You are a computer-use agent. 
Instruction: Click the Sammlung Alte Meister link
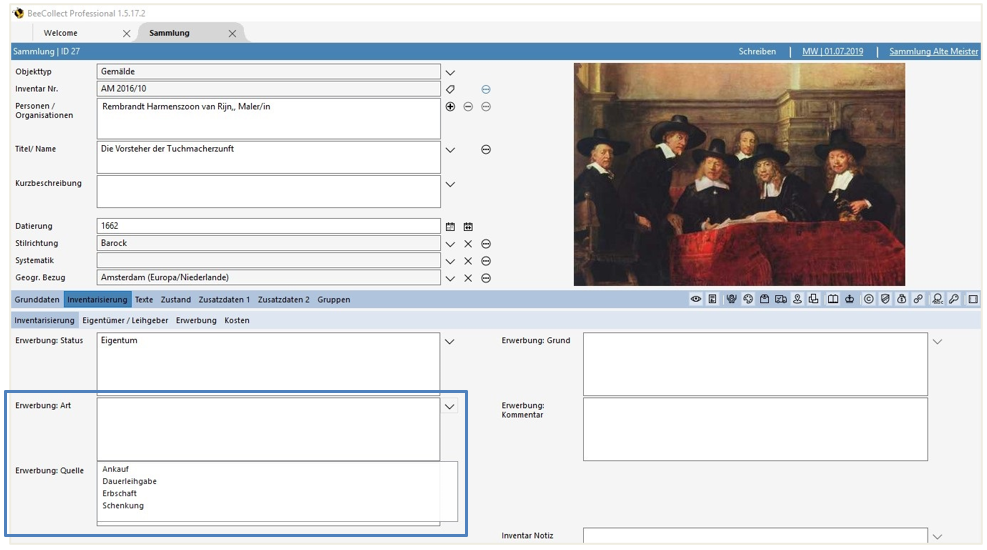coord(932,51)
